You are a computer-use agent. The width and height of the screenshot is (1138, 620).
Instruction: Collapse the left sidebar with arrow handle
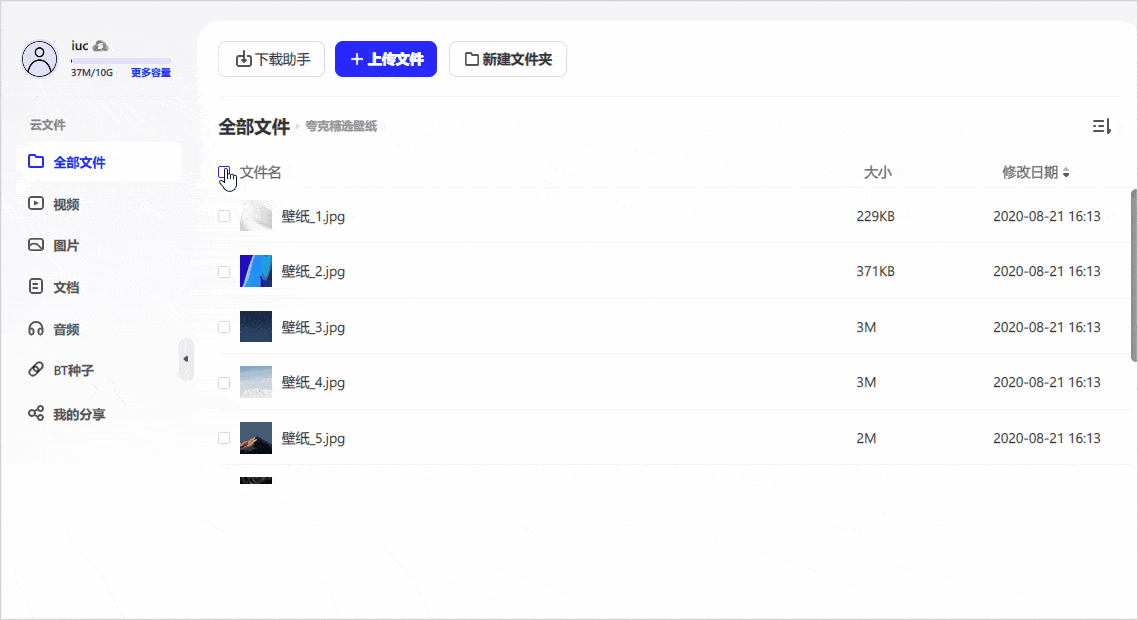[x=186, y=359]
